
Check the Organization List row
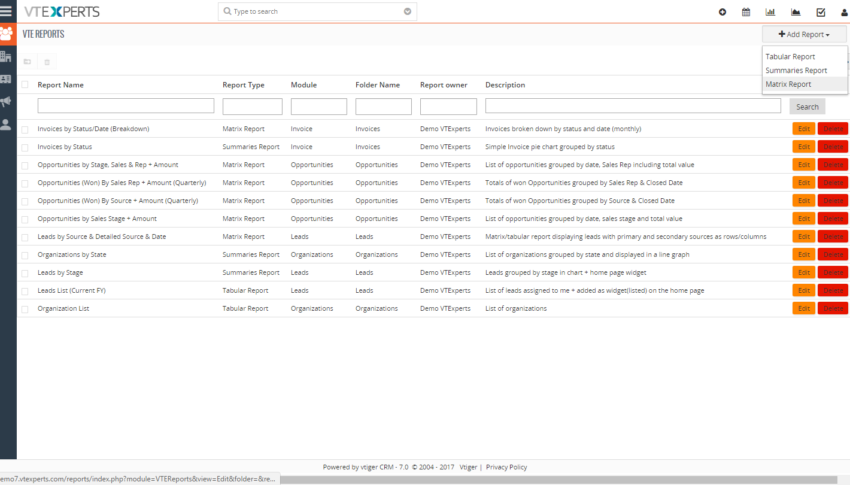(25, 309)
